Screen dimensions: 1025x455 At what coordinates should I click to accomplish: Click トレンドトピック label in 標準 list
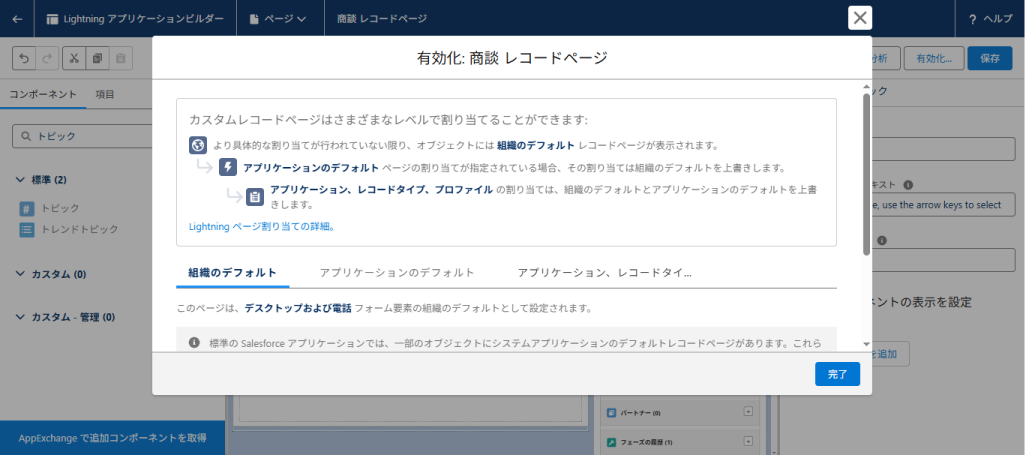80,229
